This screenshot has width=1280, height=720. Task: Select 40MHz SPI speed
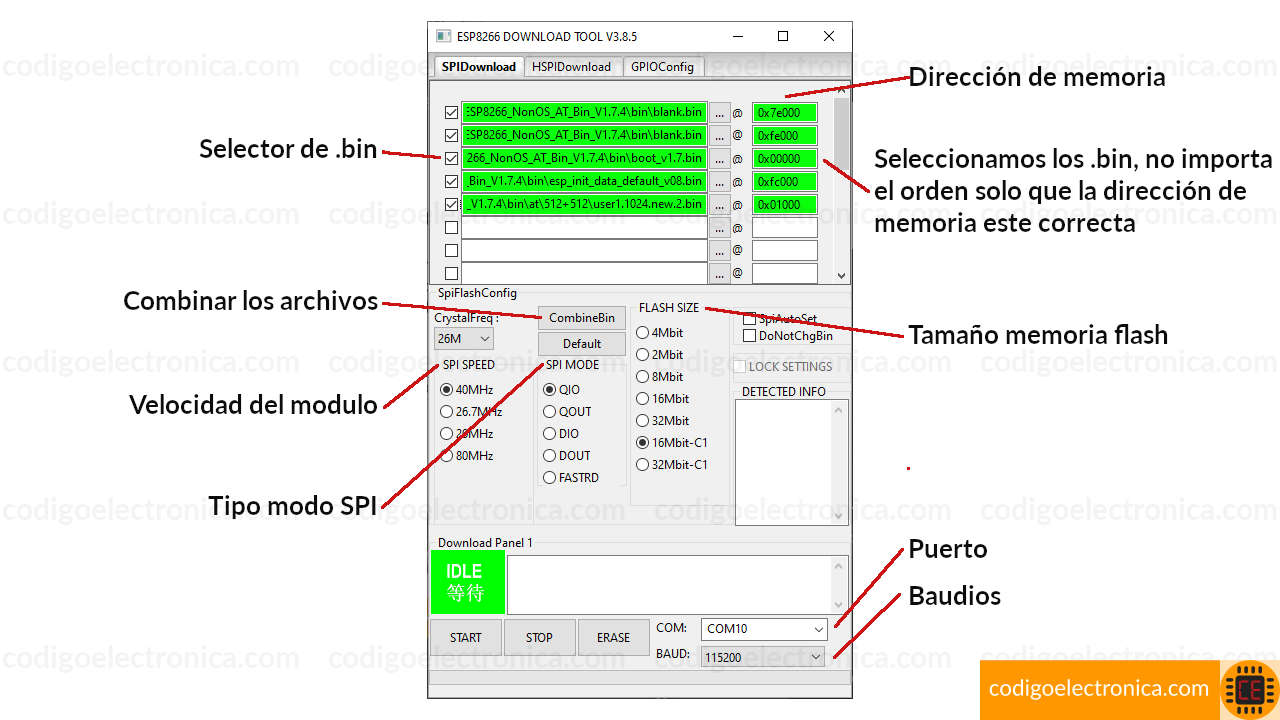[x=446, y=390]
